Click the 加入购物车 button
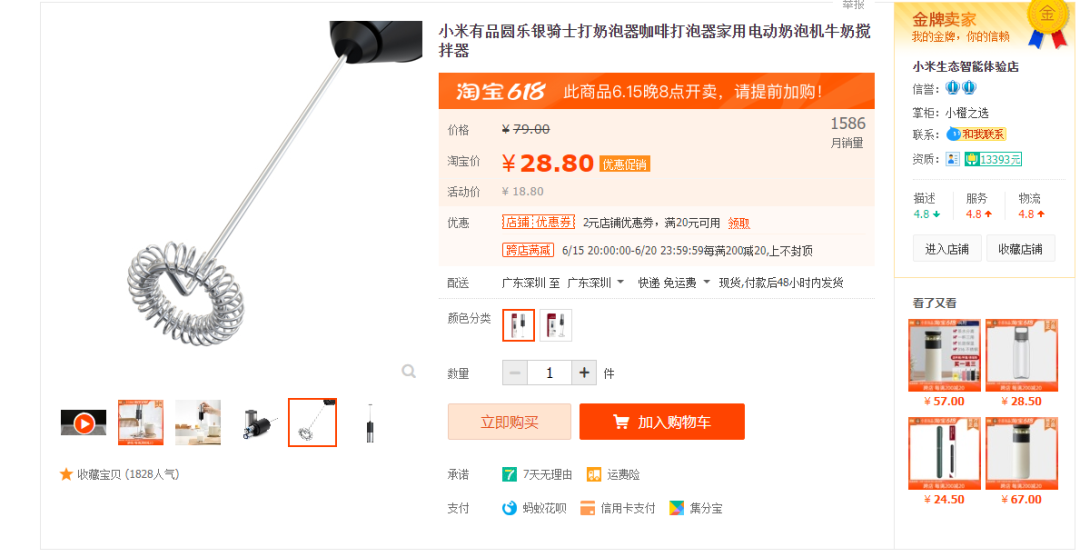 click(x=662, y=421)
